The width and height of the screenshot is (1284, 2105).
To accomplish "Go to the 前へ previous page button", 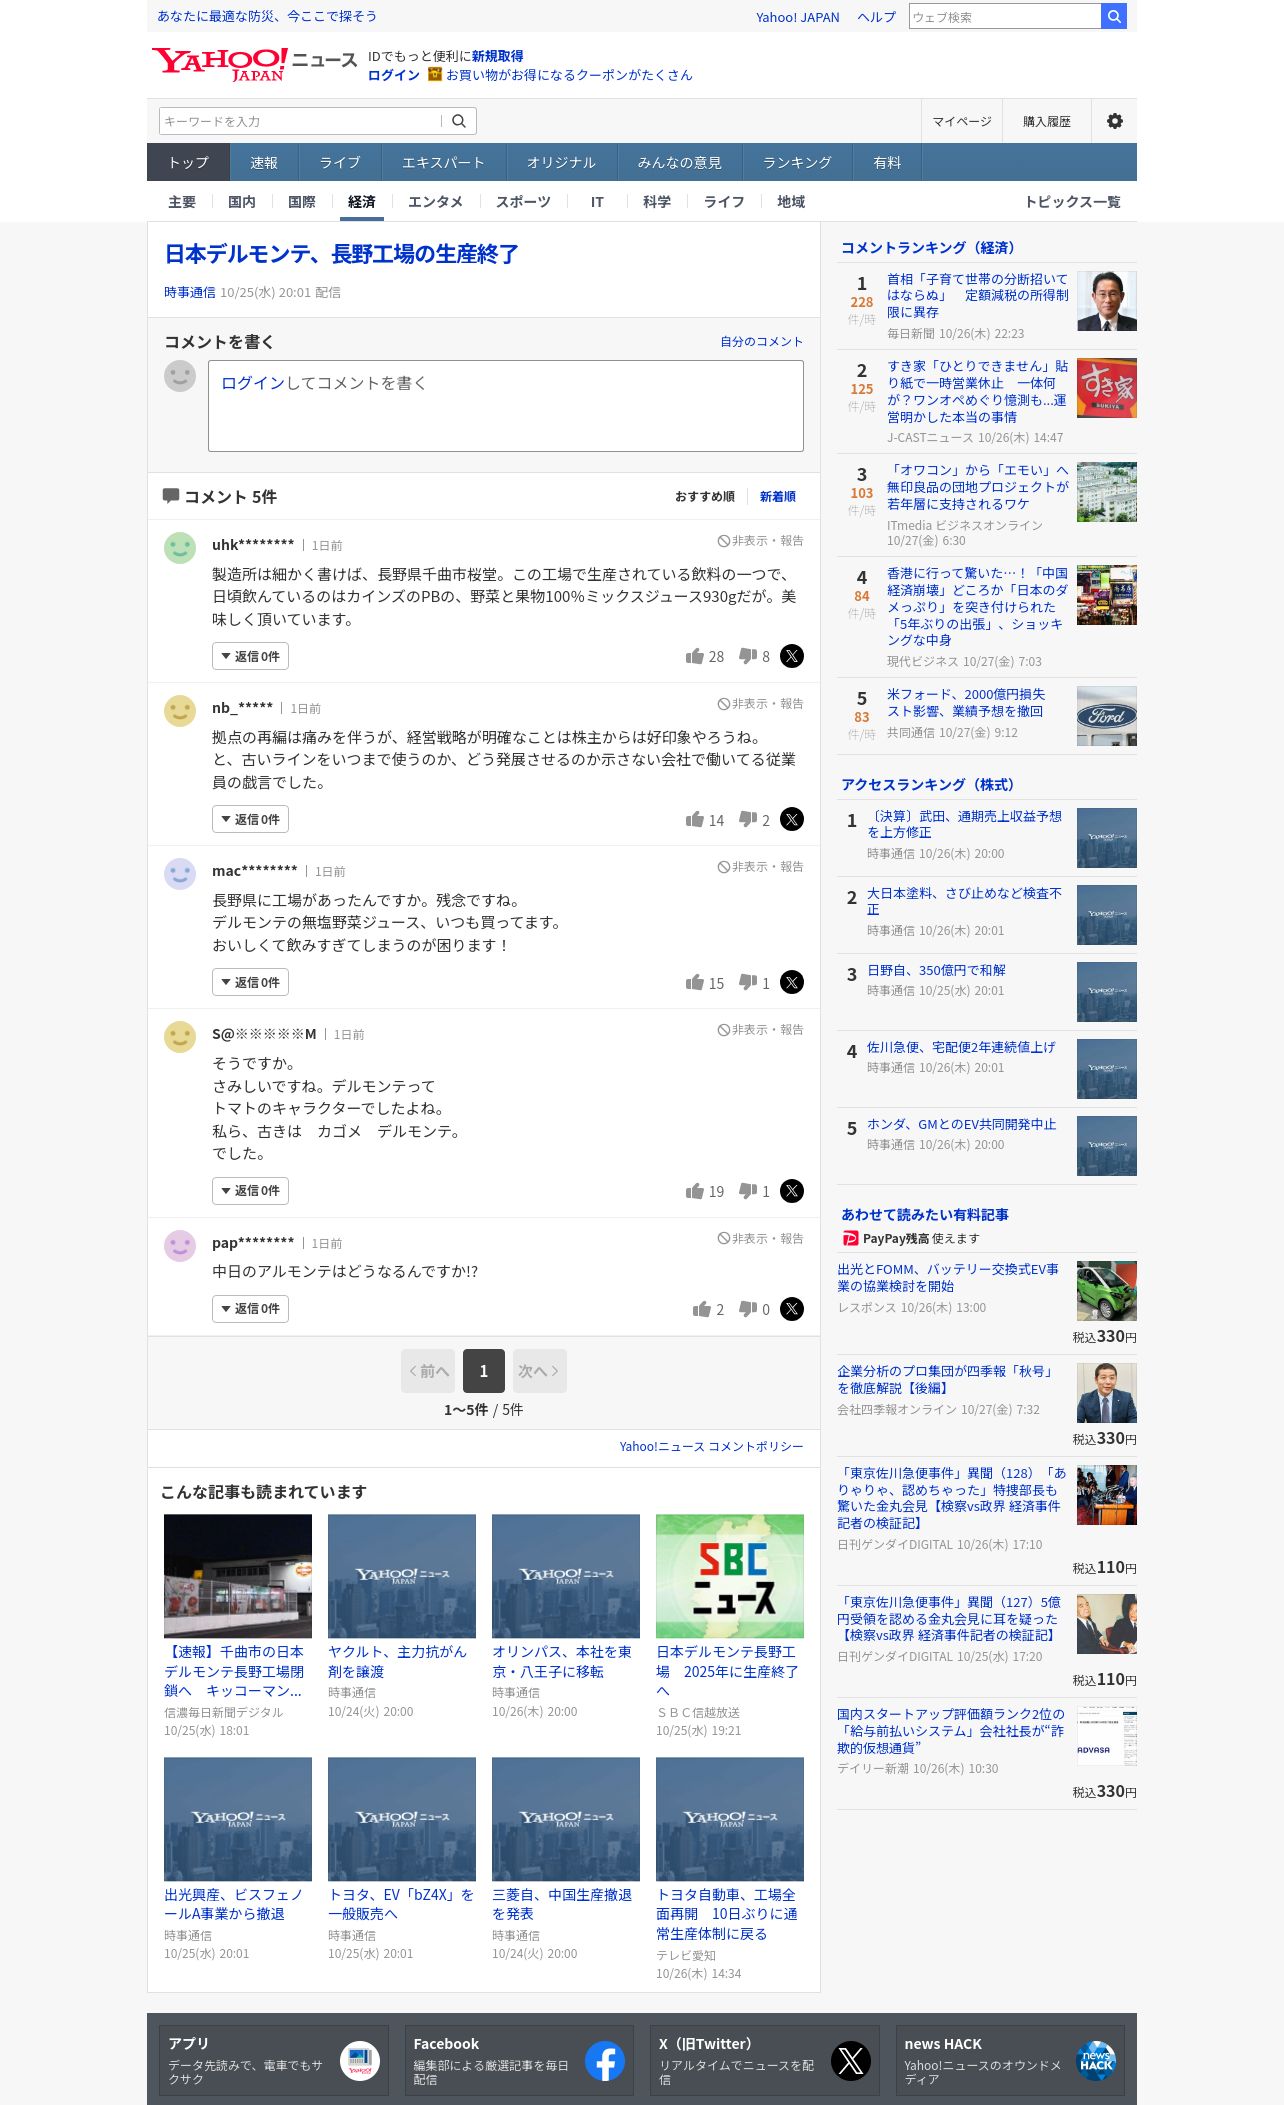I will [428, 1371].
